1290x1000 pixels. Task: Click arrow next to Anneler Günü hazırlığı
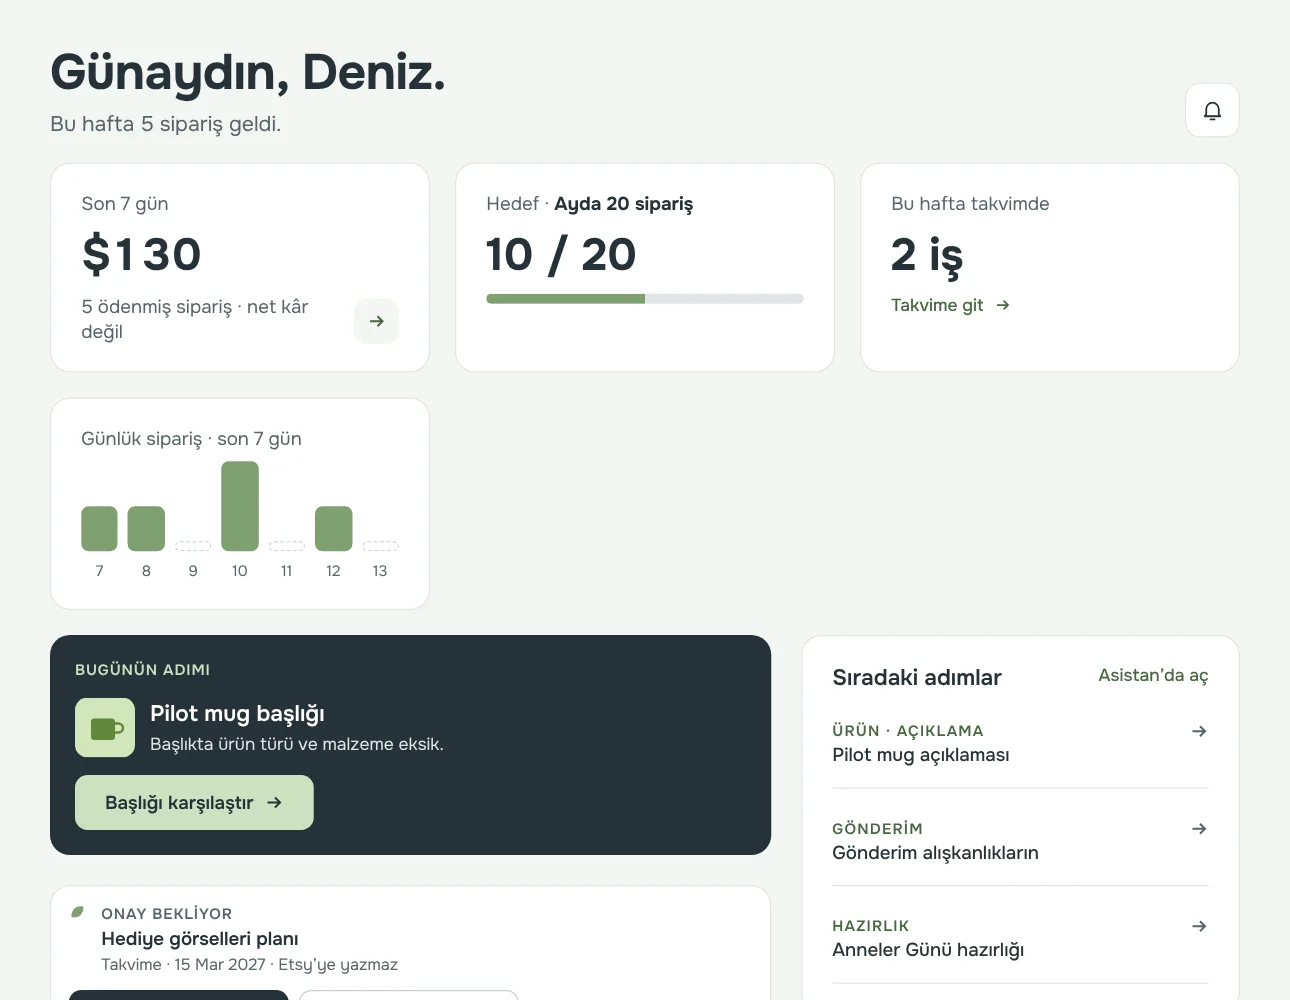1199,926
